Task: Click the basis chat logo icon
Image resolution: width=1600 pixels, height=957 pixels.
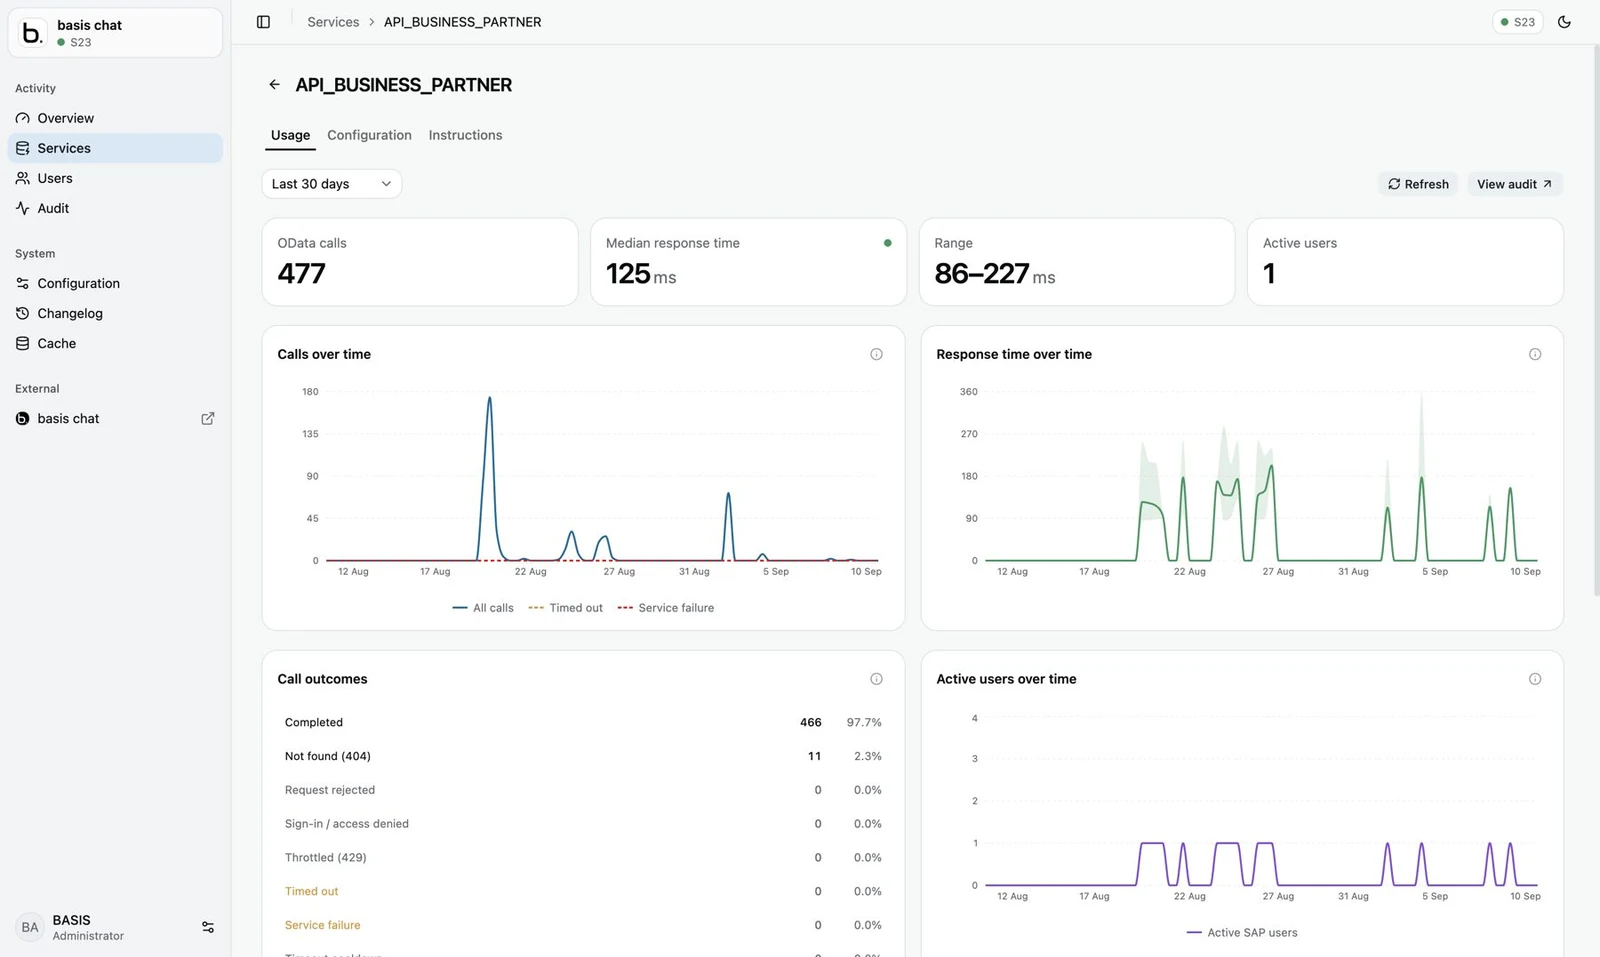Action: point(33,33)
